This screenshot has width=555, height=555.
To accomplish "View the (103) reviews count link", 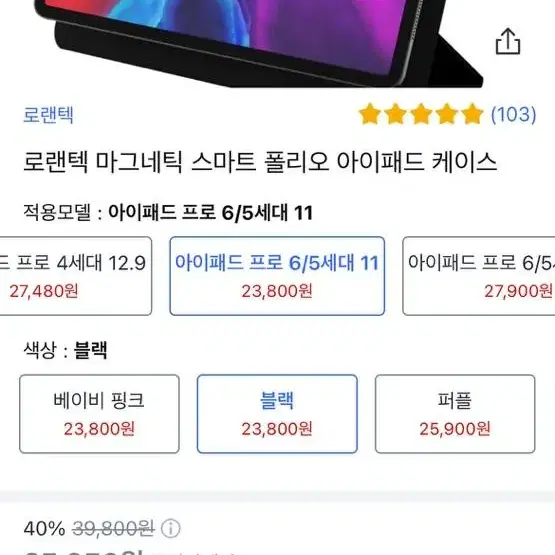I will pos(514,114).
